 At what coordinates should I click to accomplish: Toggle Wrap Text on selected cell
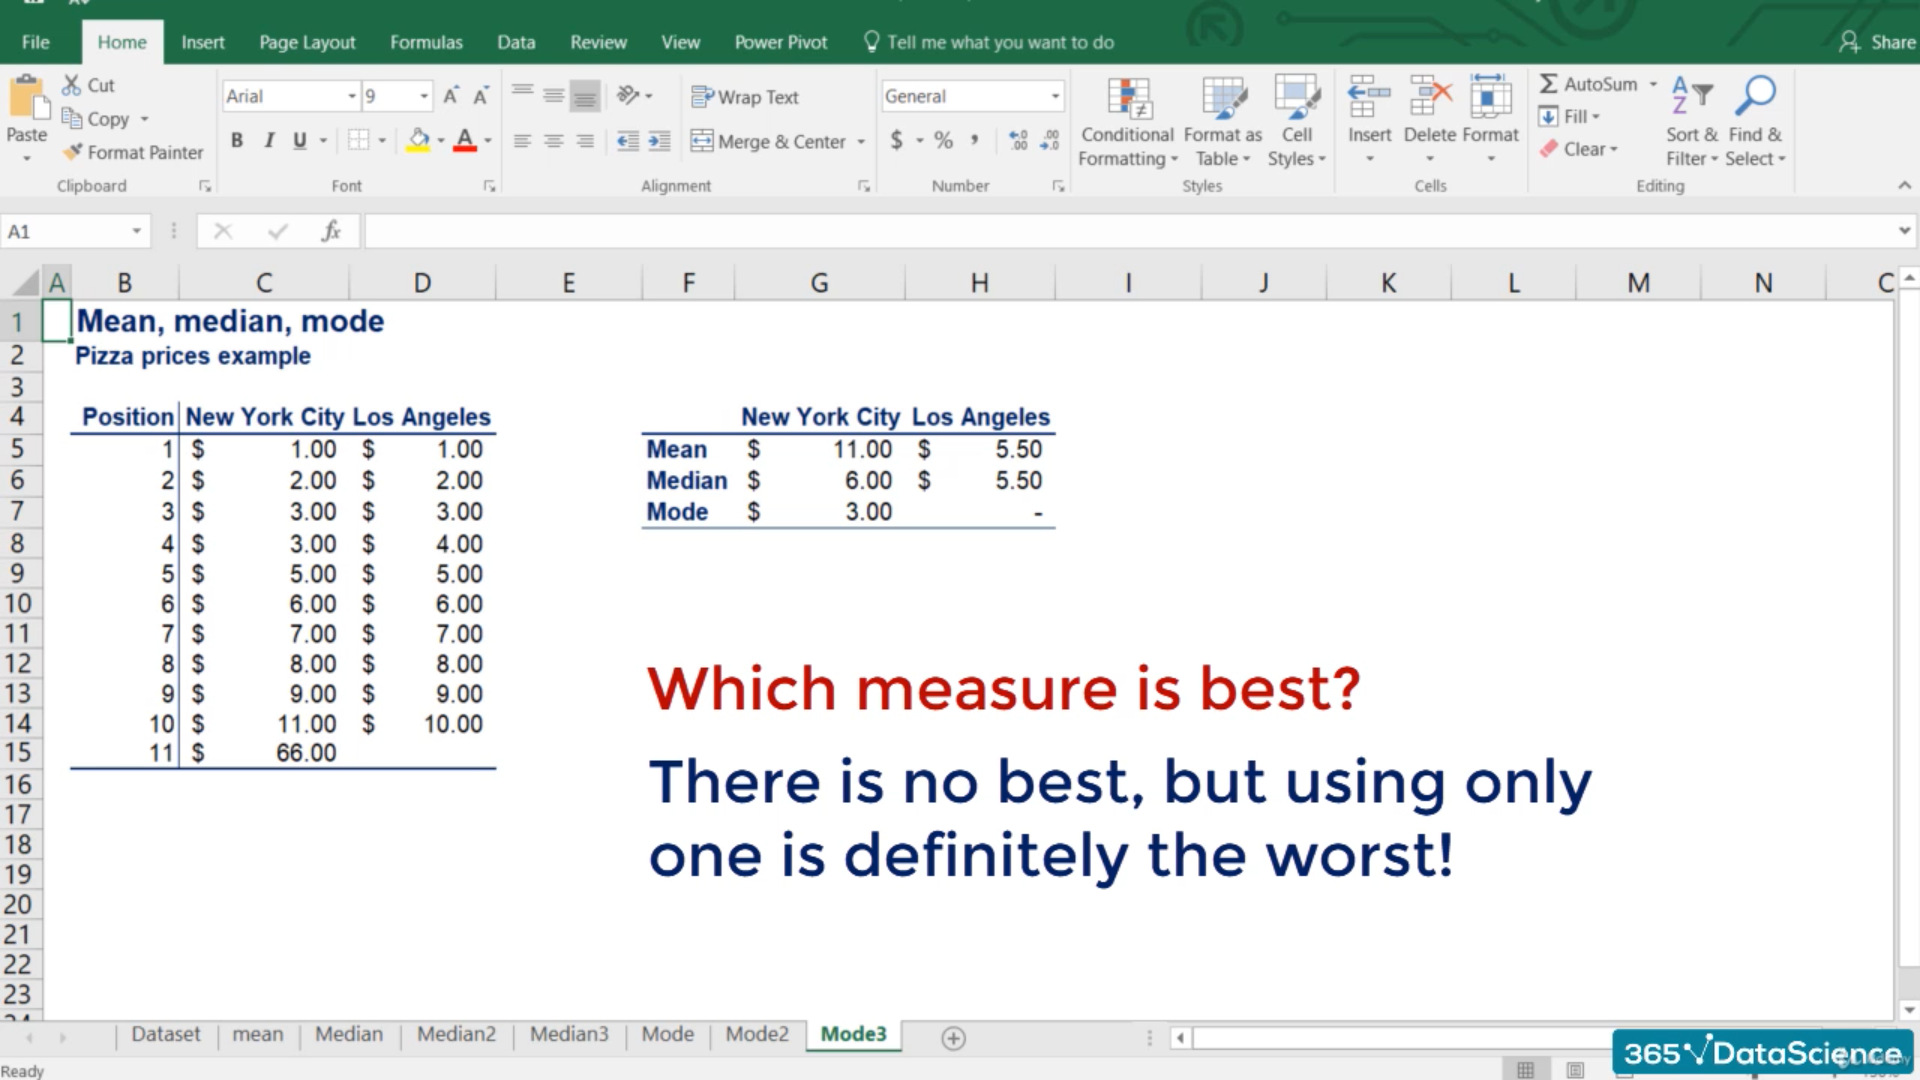point(745,97)
